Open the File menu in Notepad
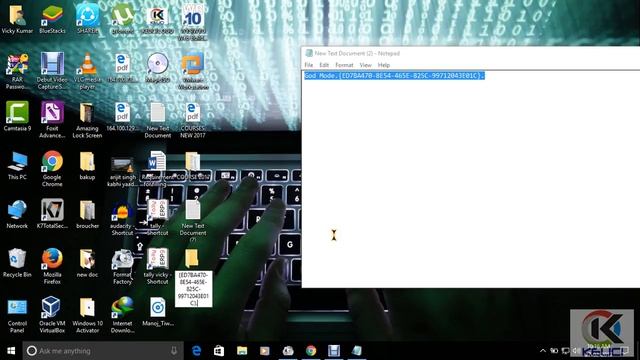Screen dimensions: 640x360 (x=309, y=65)
